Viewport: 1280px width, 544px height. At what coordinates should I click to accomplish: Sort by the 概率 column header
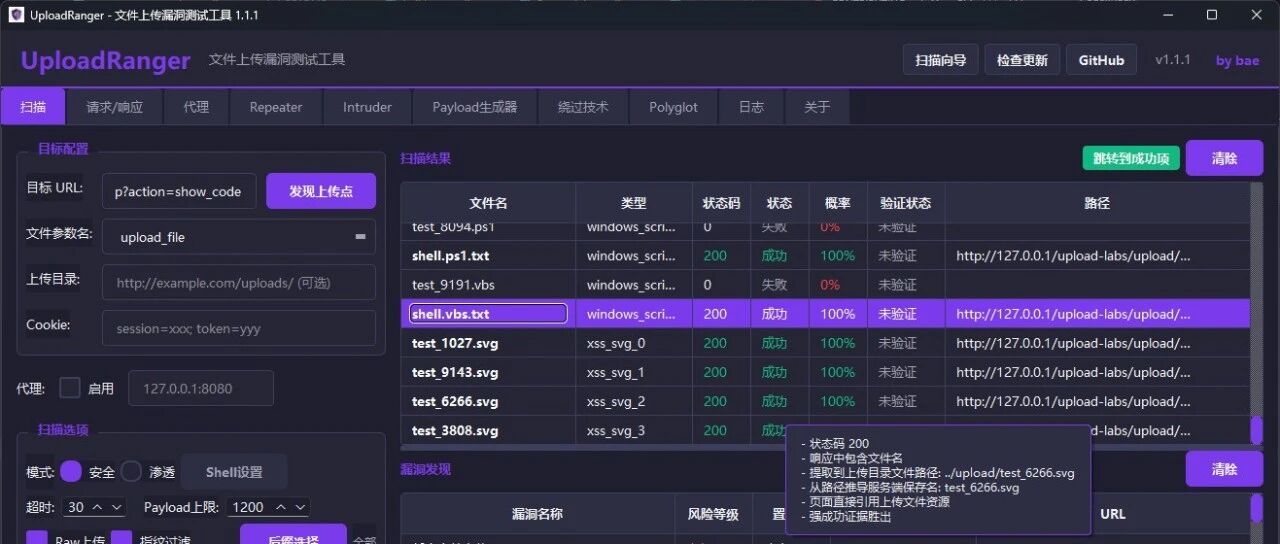pyautogui.click(x=838, y=203)
